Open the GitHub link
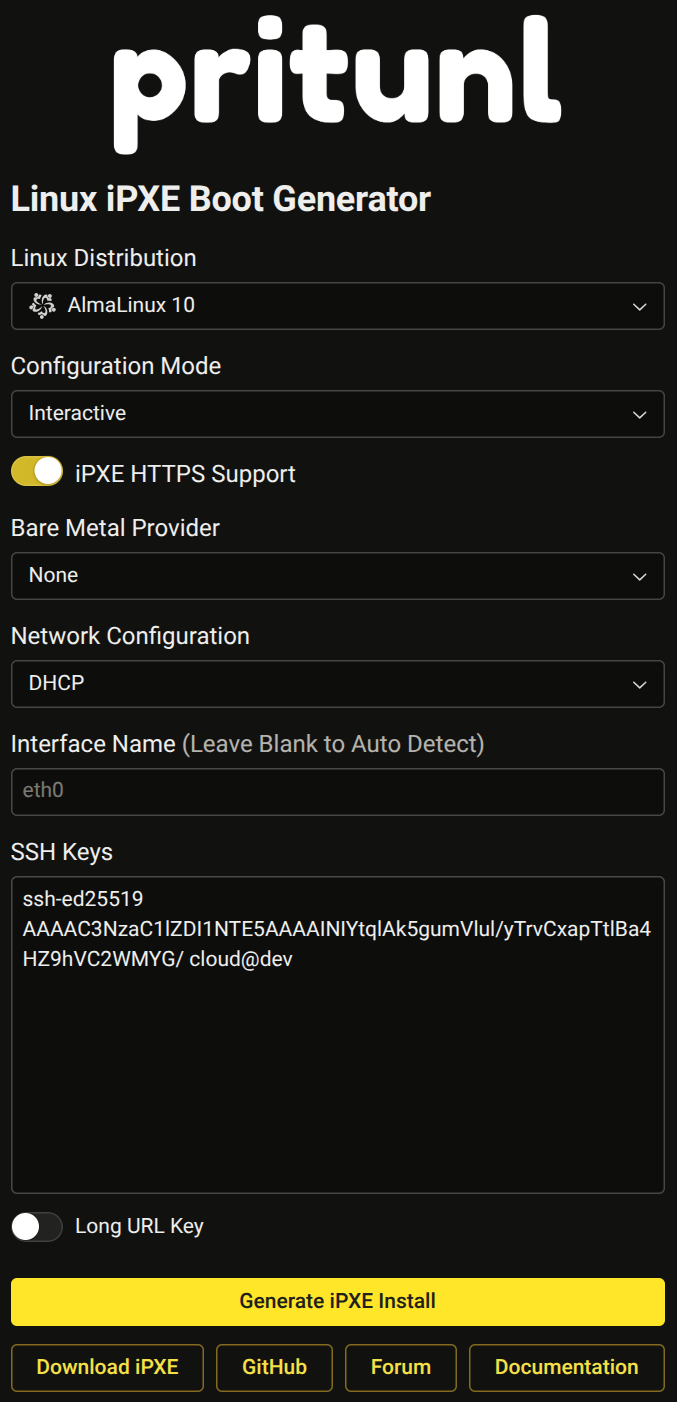 click(274, 1367)
